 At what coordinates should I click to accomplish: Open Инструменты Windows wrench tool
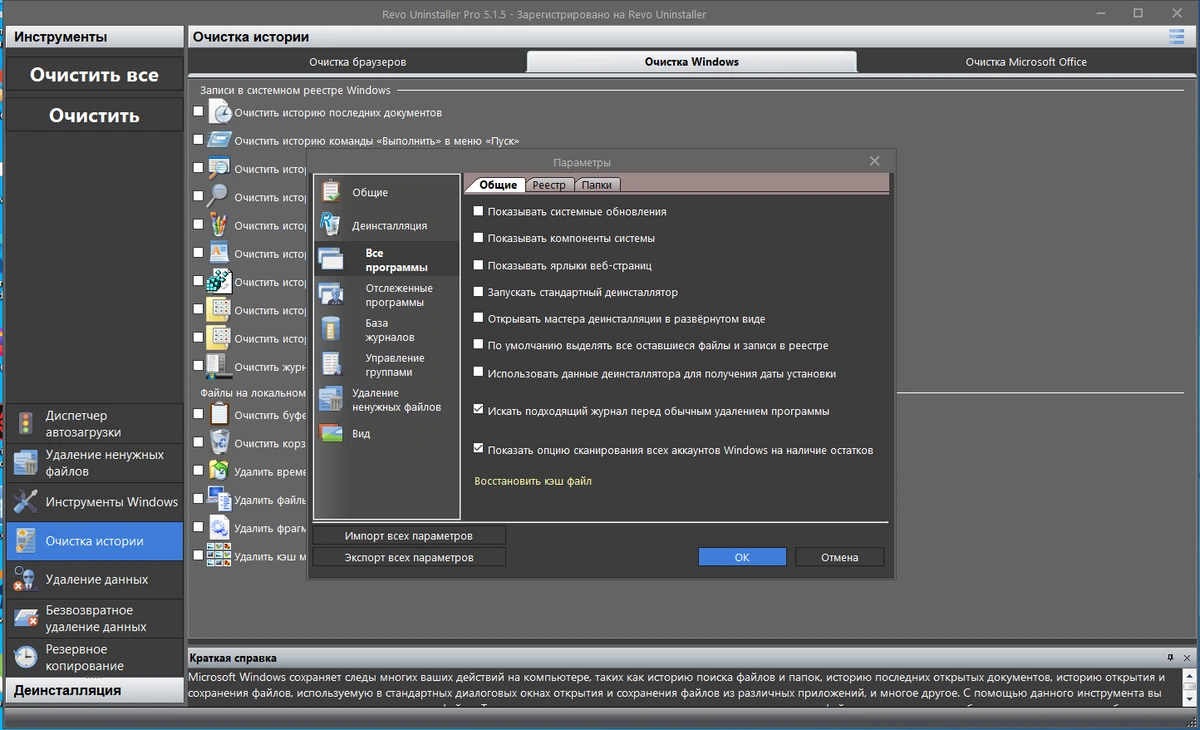point(95,502)
